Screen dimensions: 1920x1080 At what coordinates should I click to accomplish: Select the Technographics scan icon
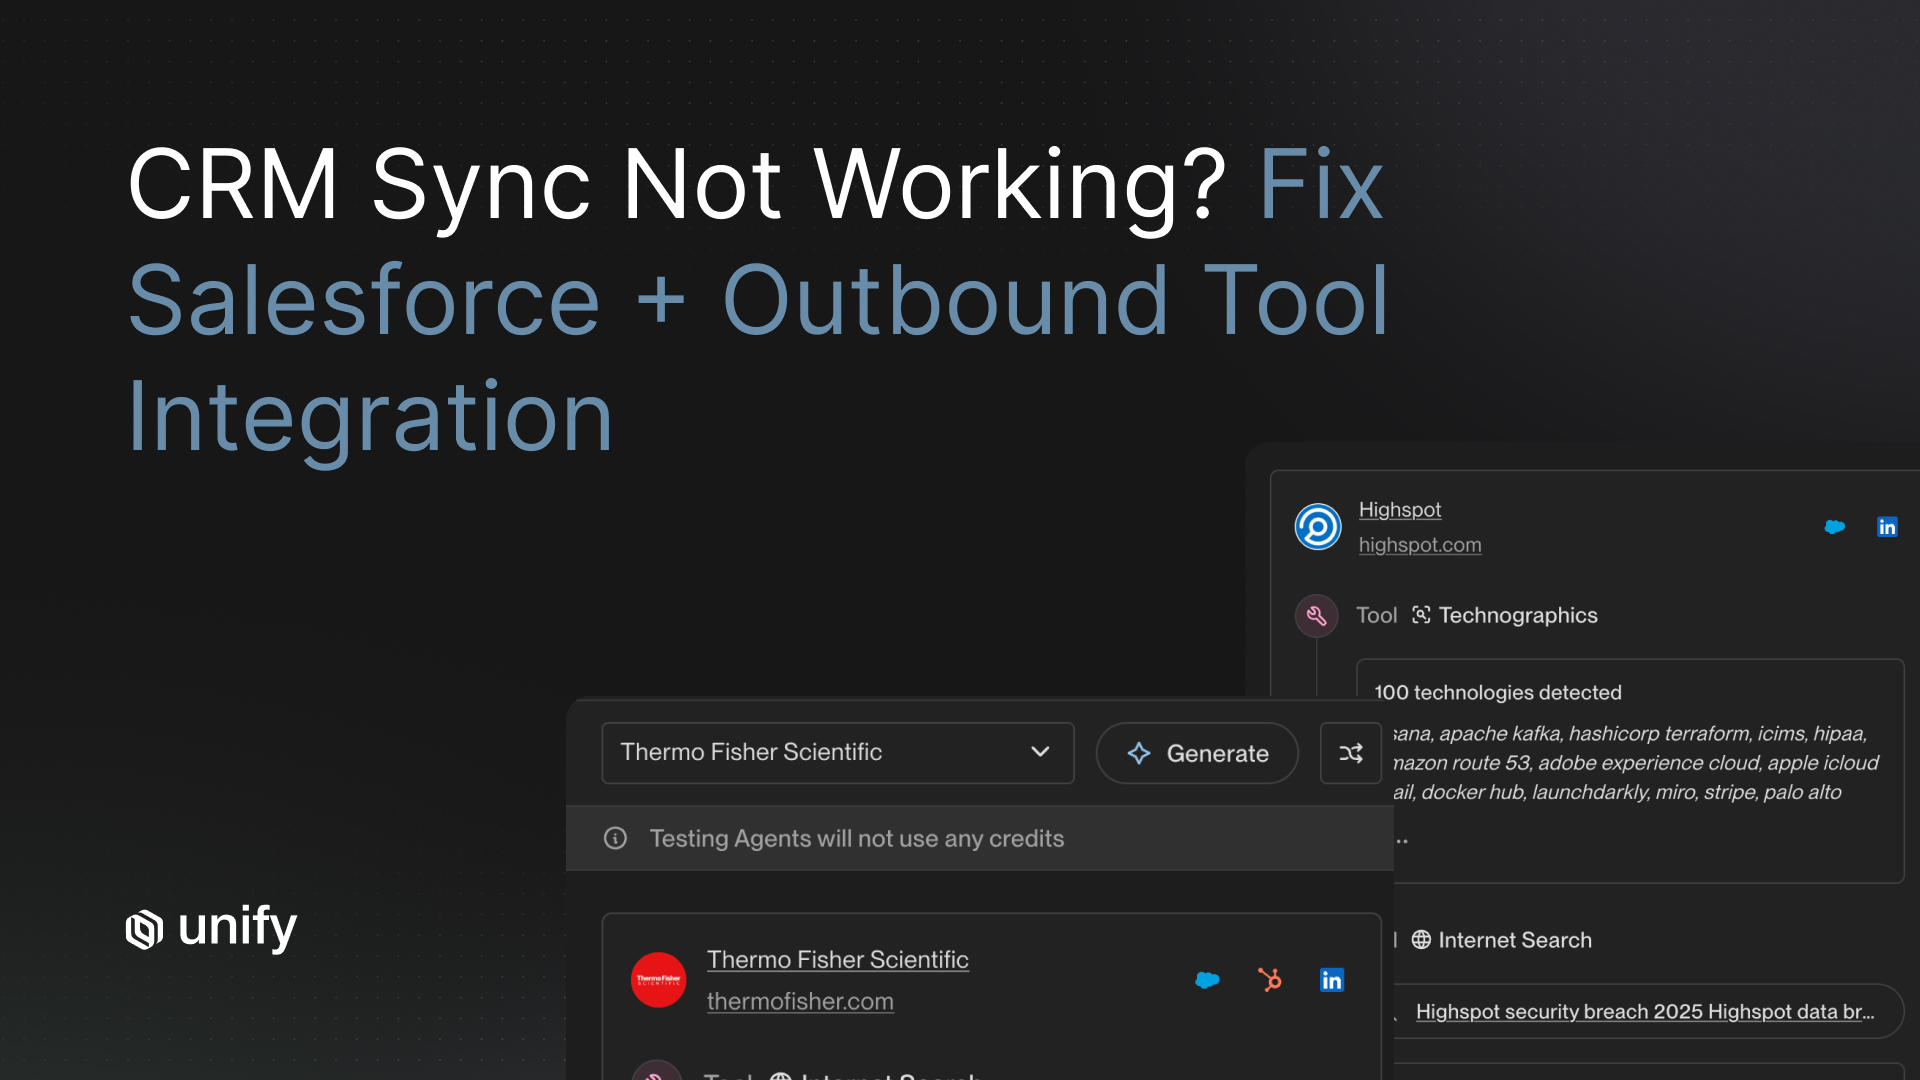(1422, 616)
